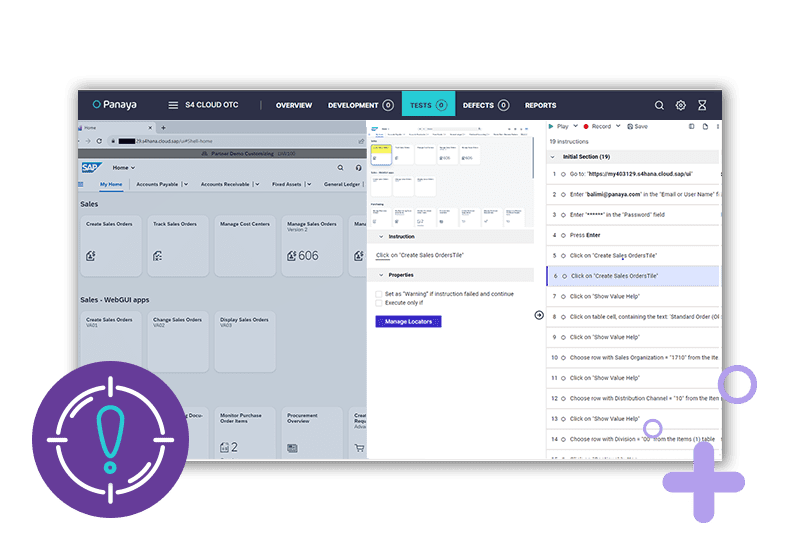Click the document copy icon in script toolbar
The image size is (800, 550).
(x=705, y=127)
